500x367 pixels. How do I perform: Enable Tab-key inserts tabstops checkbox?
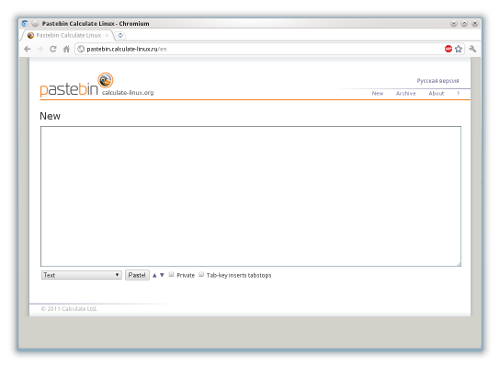point(201,275)
